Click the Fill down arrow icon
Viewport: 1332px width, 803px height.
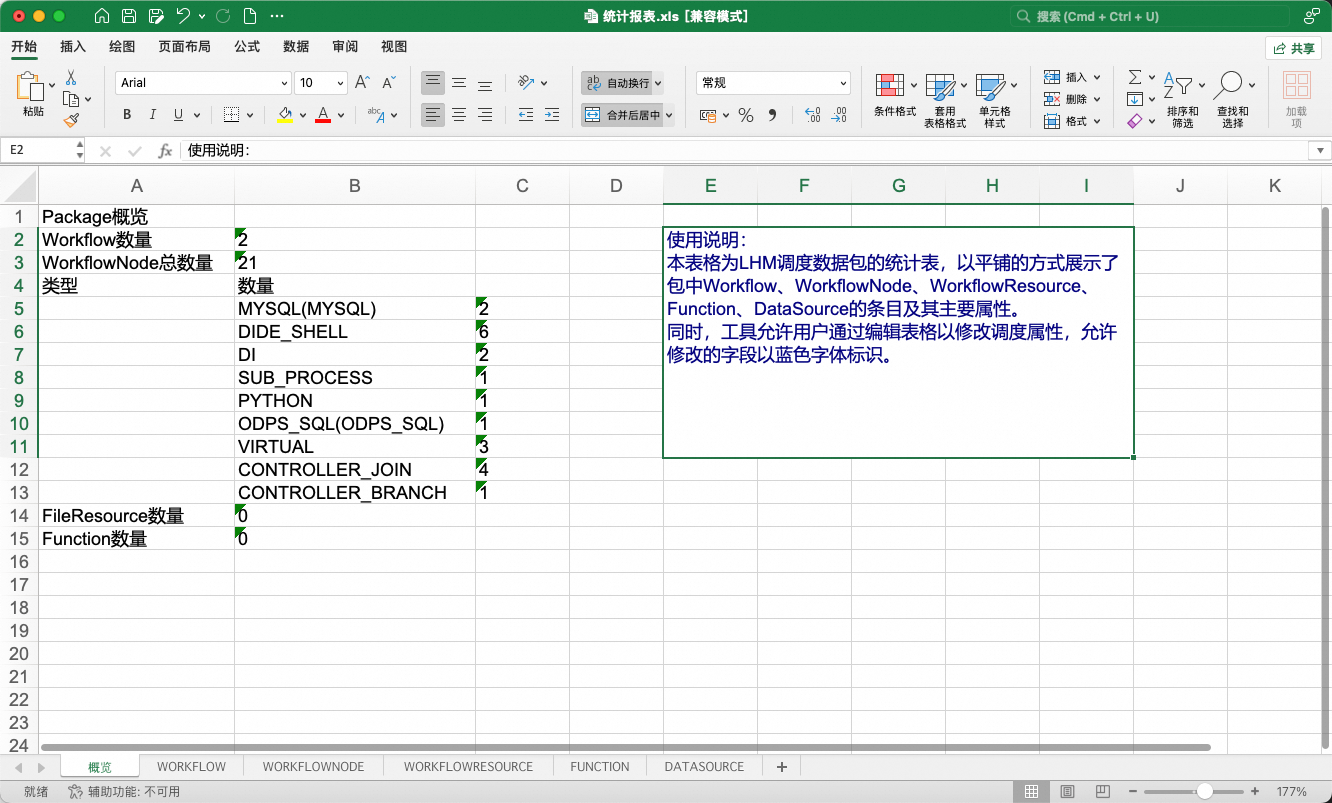coord(1135,99)
